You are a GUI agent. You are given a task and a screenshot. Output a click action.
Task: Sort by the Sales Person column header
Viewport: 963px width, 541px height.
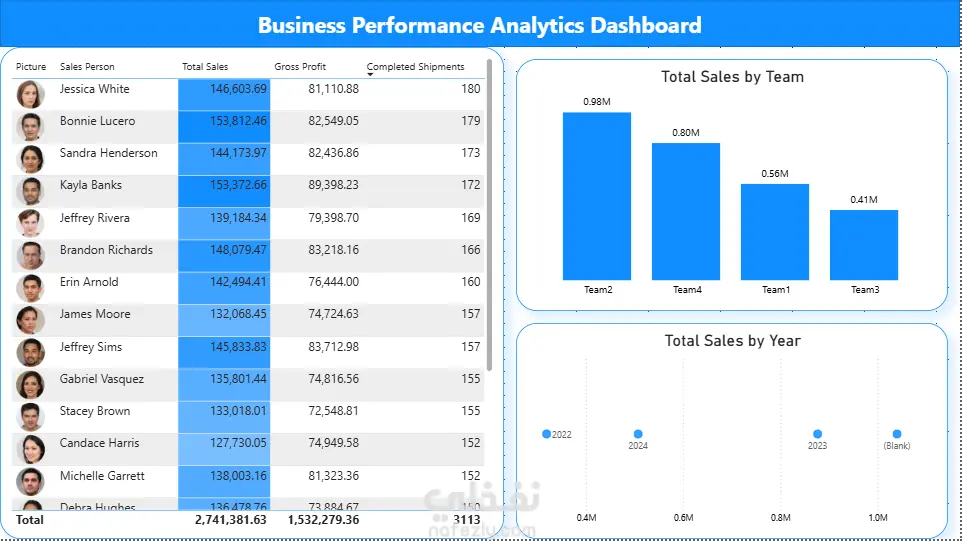click(x=87, y=66)
